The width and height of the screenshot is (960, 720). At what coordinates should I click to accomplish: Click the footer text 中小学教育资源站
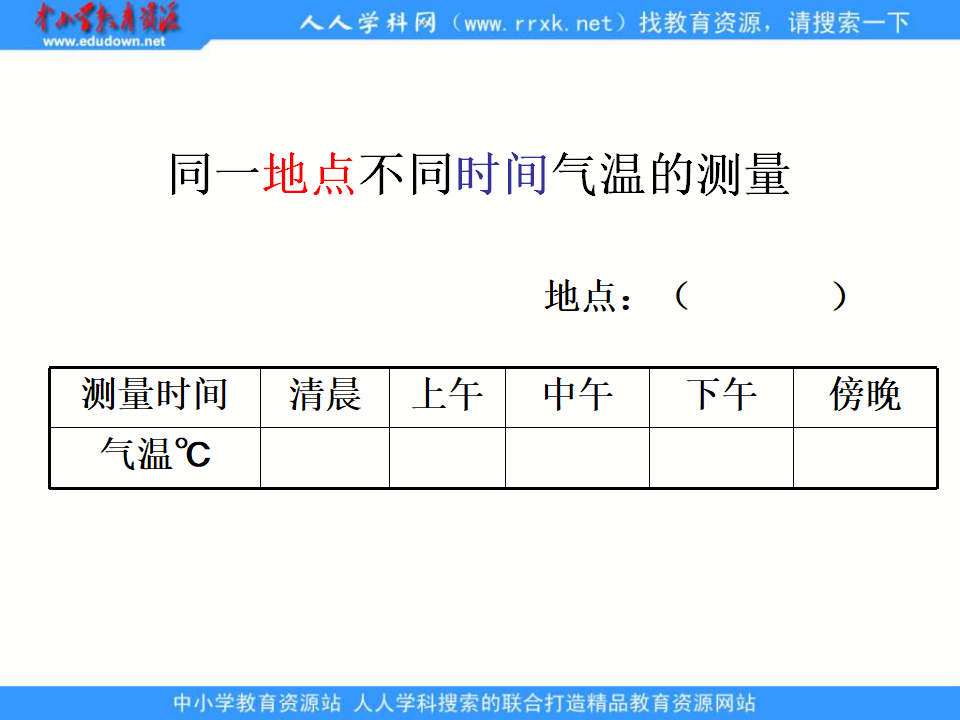257,703
